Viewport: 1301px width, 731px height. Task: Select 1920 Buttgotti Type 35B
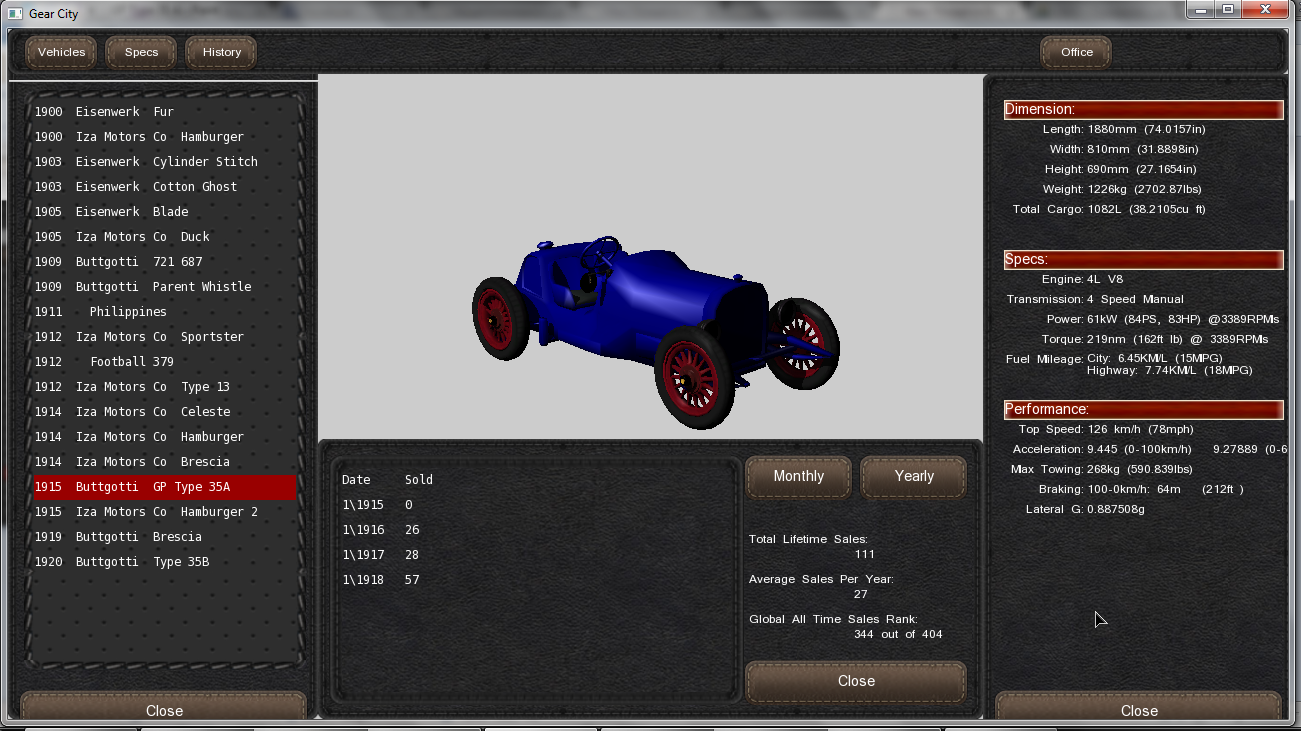pyautogui.click(x=121, y=562)
